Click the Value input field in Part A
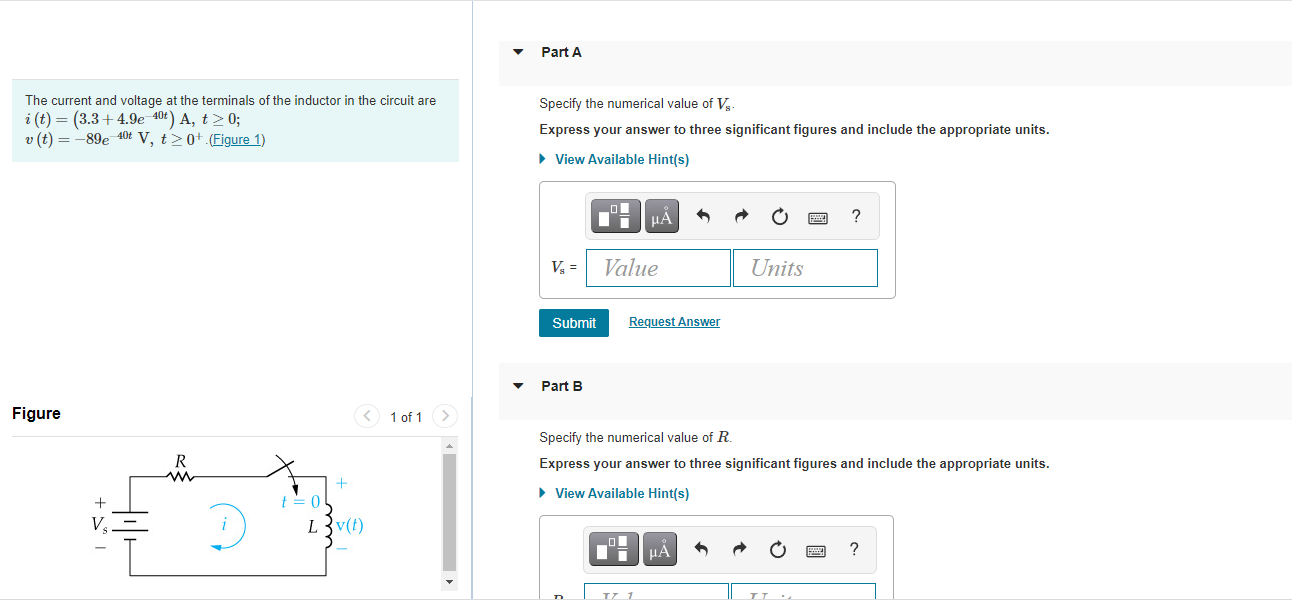 point(658,267)
